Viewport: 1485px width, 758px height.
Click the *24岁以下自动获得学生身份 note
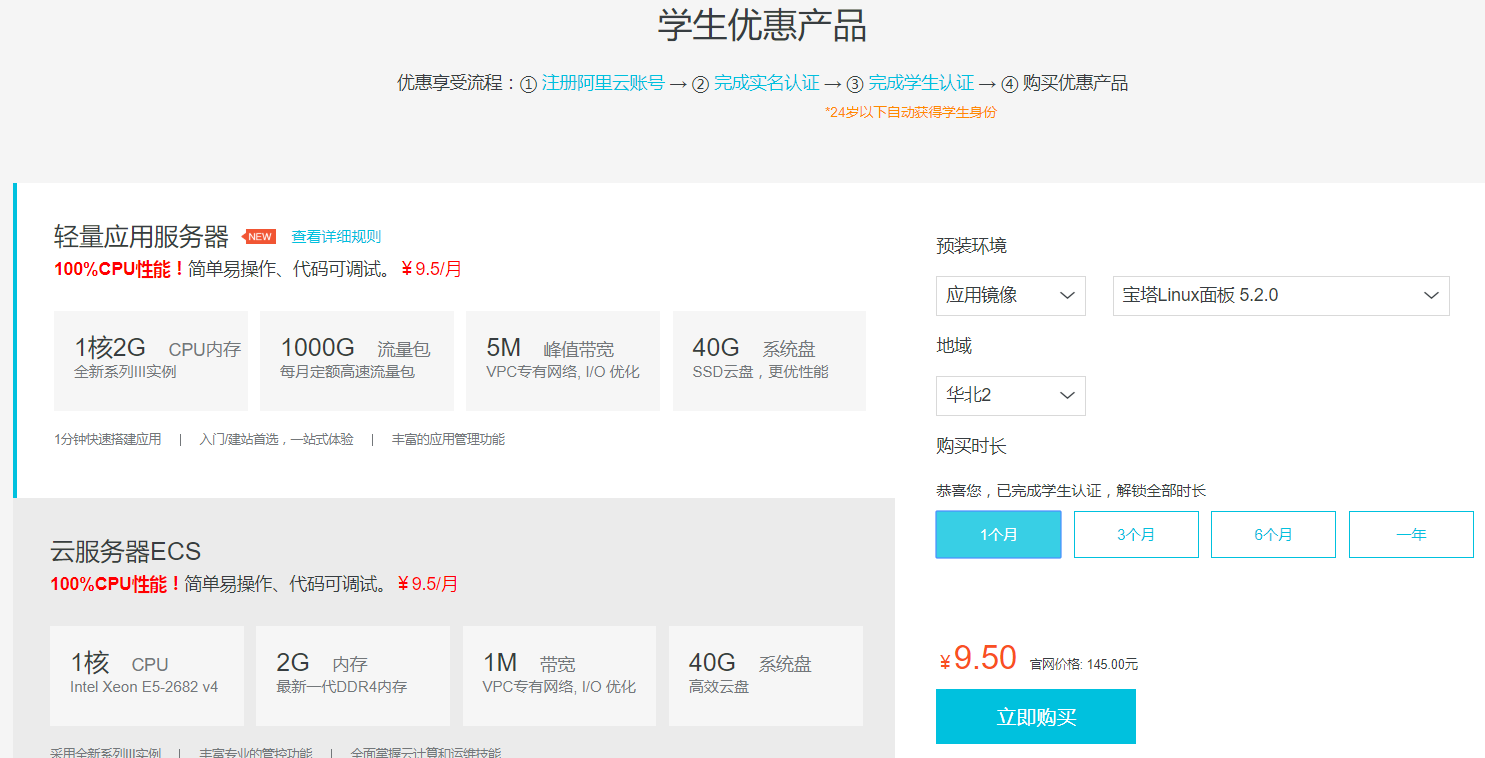pos(911,112)
